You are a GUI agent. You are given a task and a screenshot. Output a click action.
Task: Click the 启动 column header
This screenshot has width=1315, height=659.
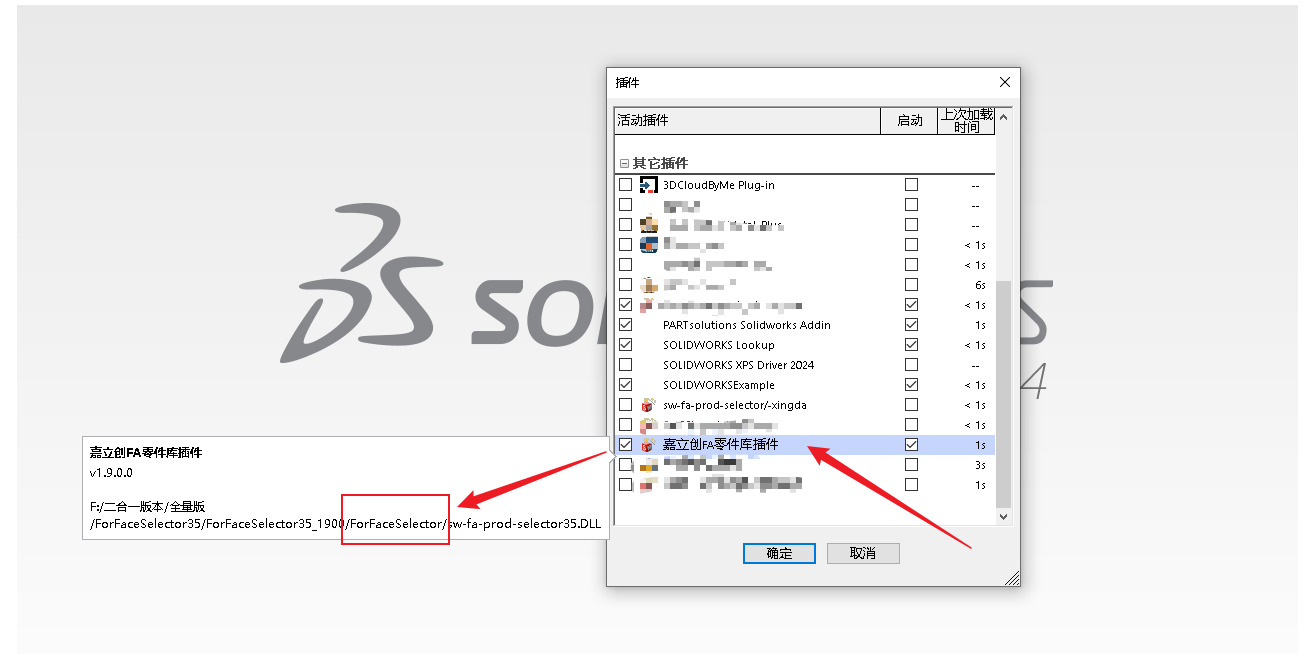tap(909, 120)
